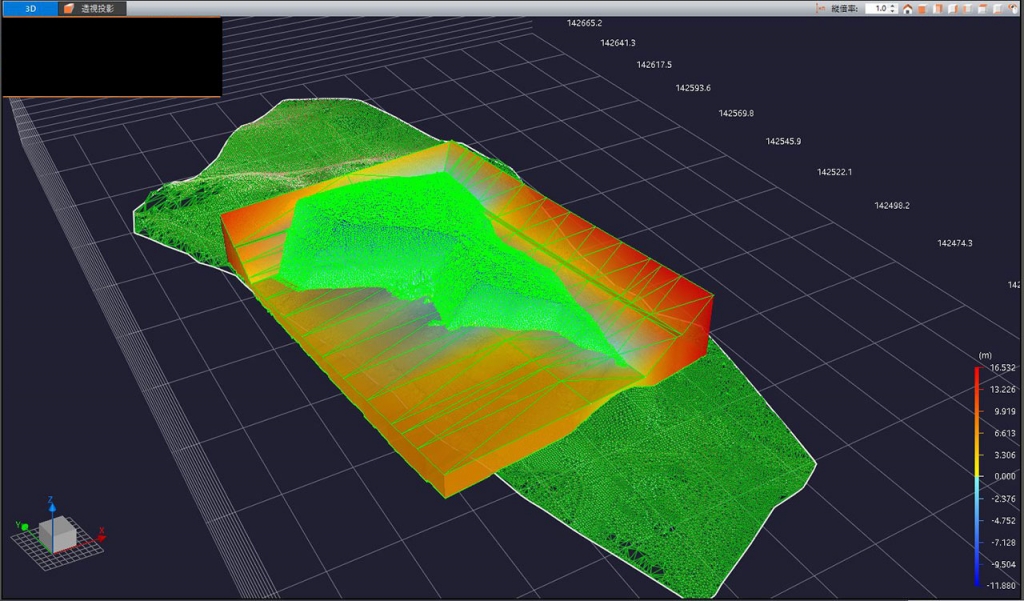Switch to the 3D tab
Screen dimensions: 1024x601
point(30,8)
